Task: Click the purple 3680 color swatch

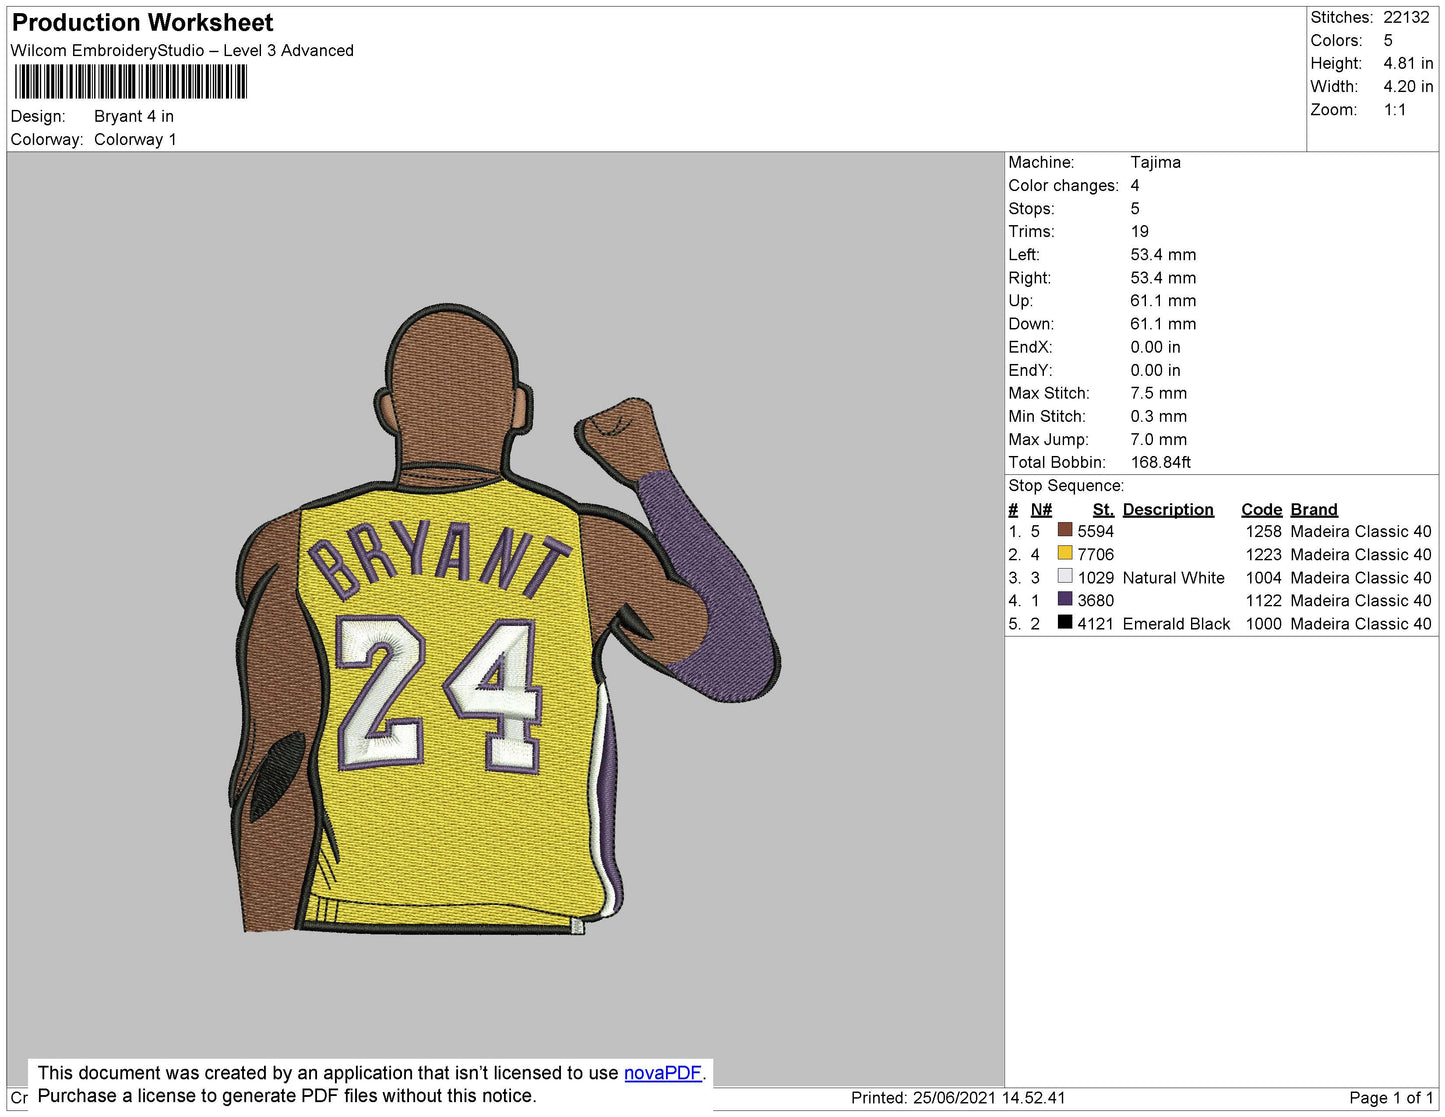Action: 1065,599
